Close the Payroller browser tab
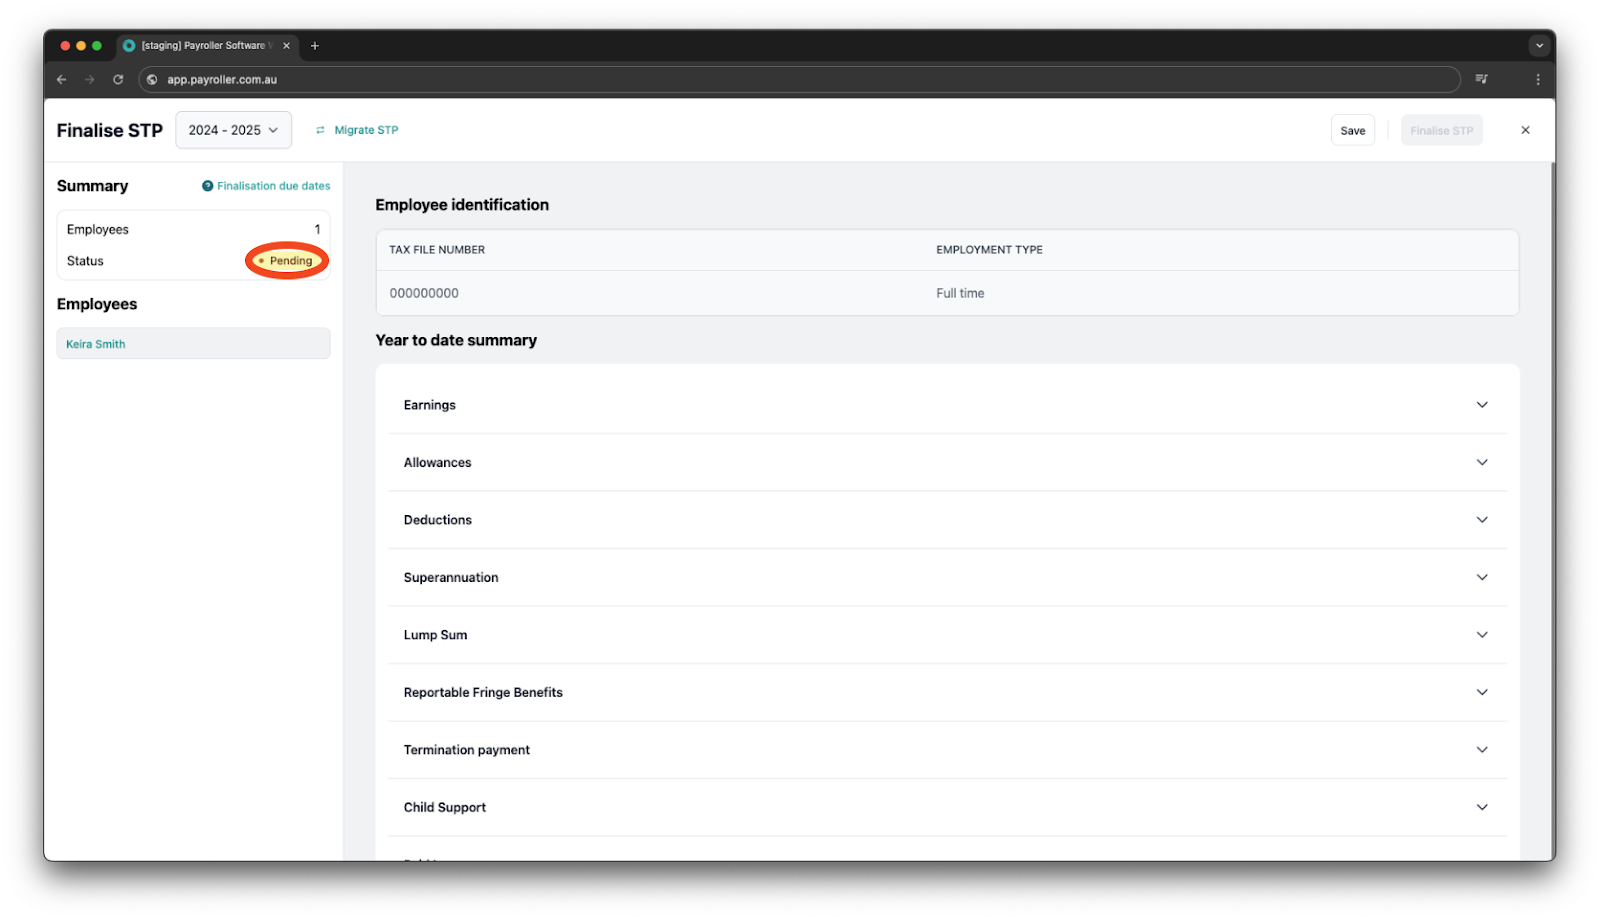Image resolution: width=1600 pixels, height=919 pixels. click(287, 46)
